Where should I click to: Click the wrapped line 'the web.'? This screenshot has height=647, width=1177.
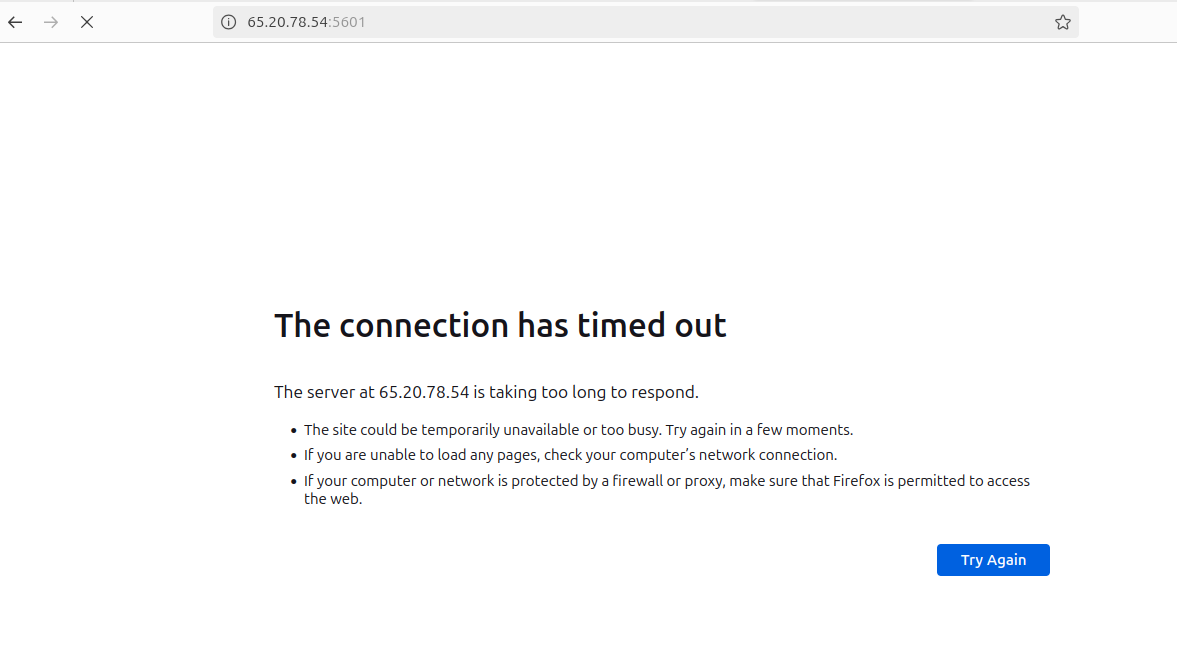(x=333, y=499)
